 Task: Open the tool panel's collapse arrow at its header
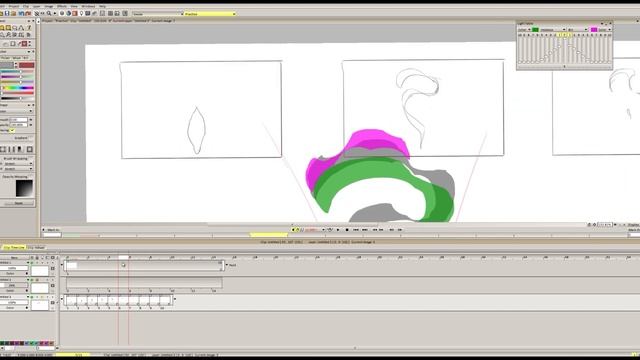(x=29, y=21)
